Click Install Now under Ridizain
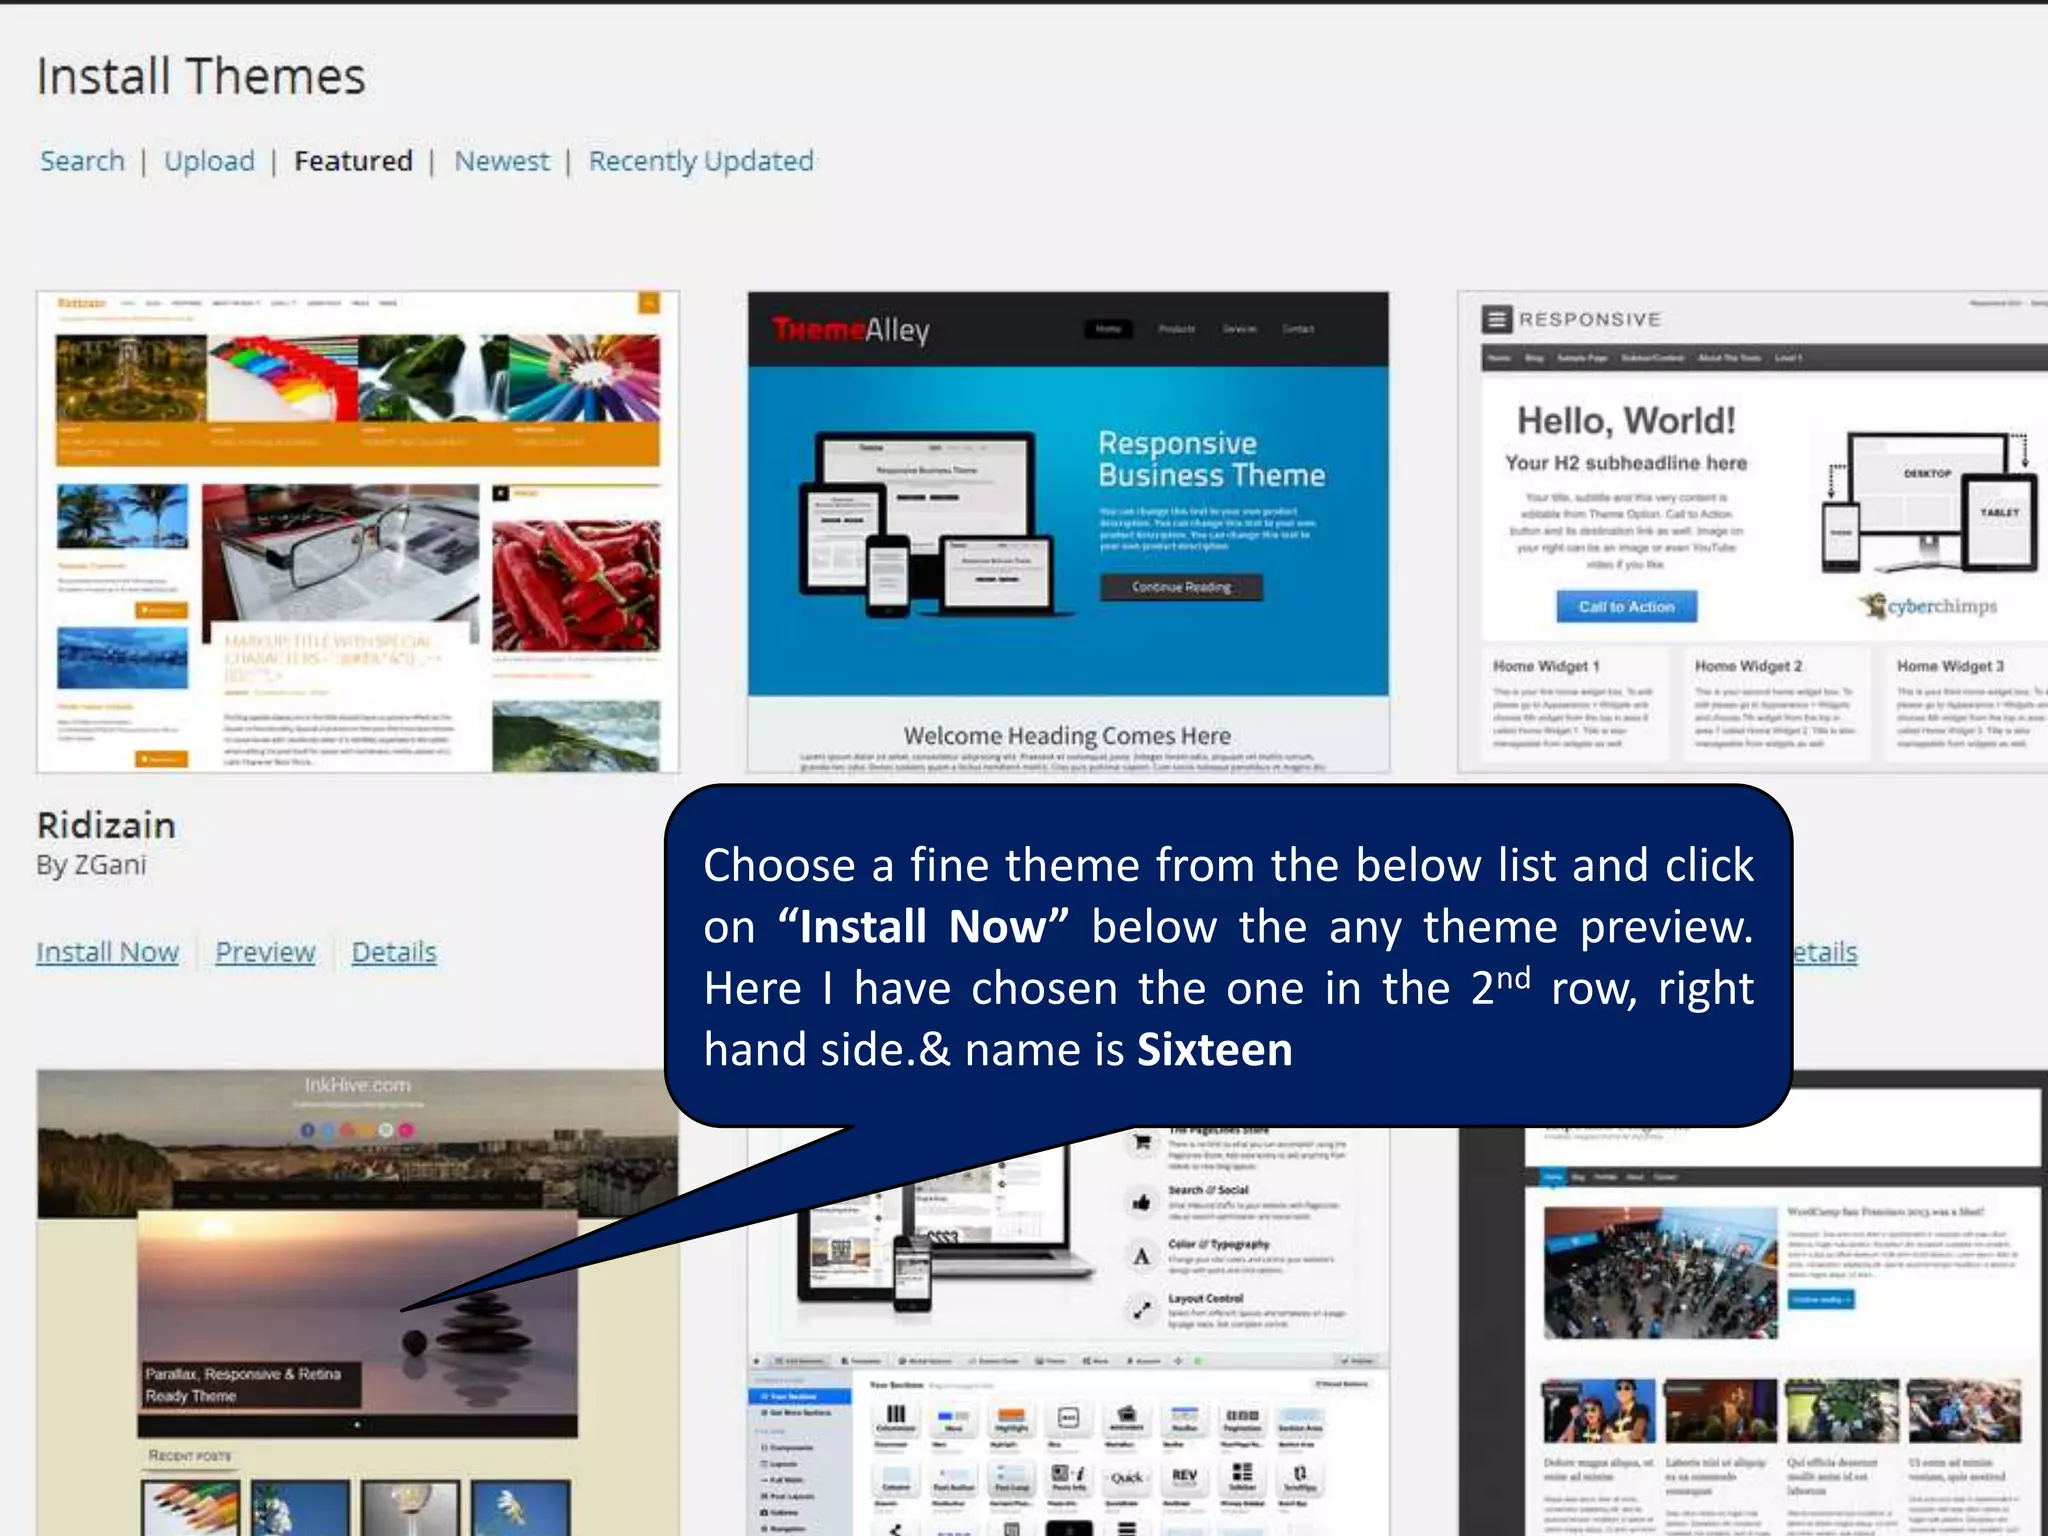The image size is (2048, 1536). (108, 952)
